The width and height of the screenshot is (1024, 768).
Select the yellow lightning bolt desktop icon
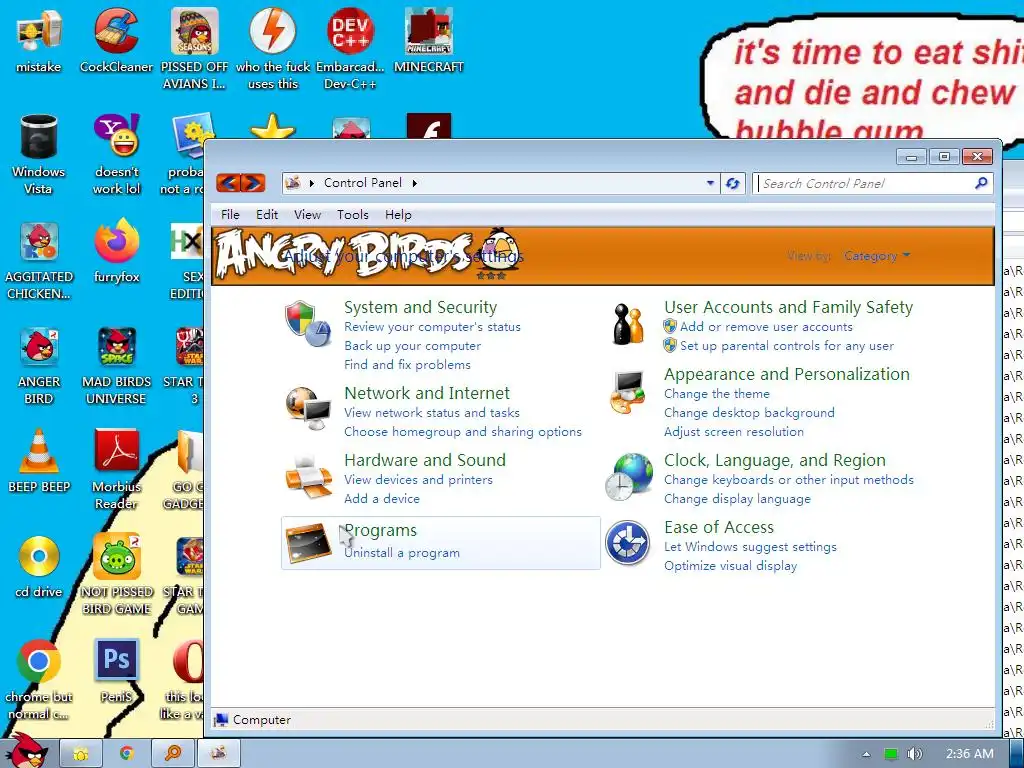click(x=273, y=31)
